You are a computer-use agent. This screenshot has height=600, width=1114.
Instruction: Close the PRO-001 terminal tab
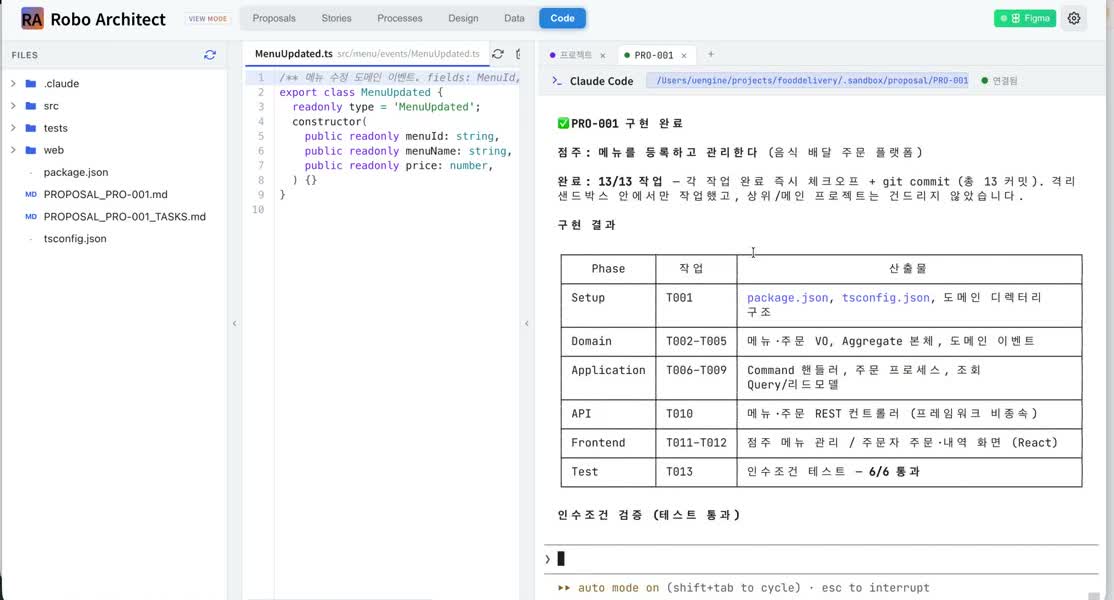(x=684, y=55)
